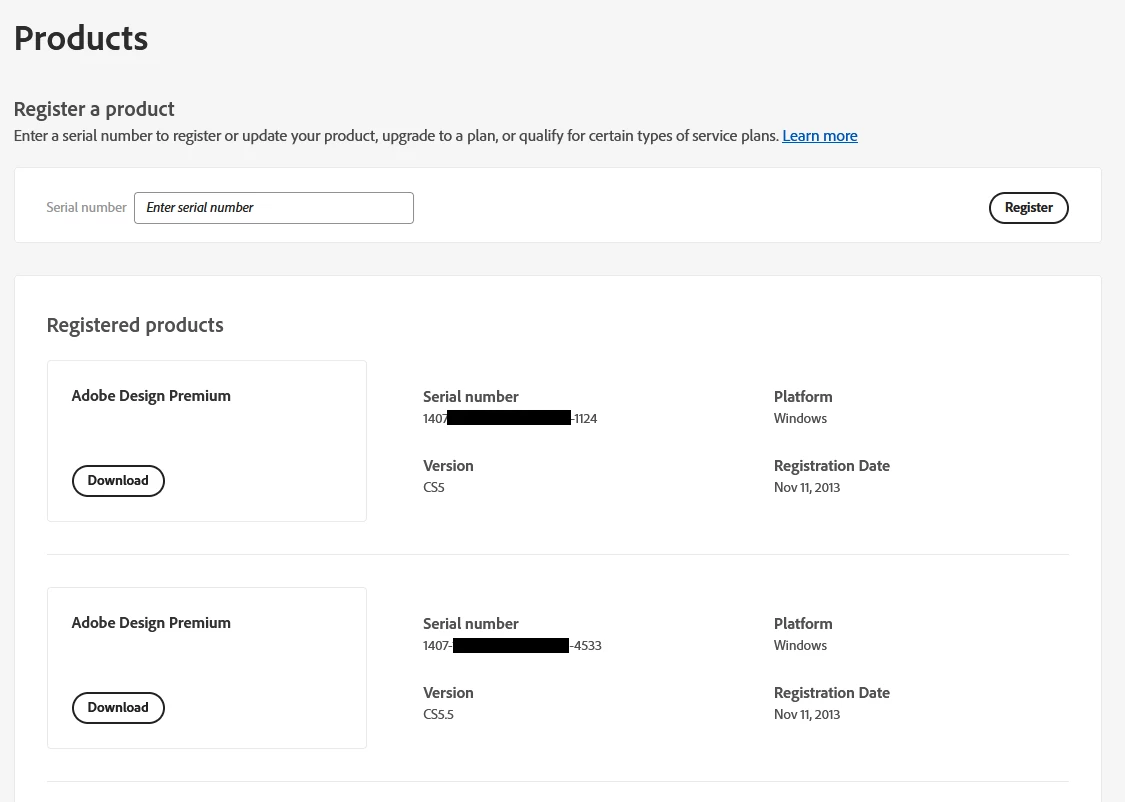Open the Learn more link
Image resolution: width=1125 pixels, height=802 pixels.
[x=819, y=136]
